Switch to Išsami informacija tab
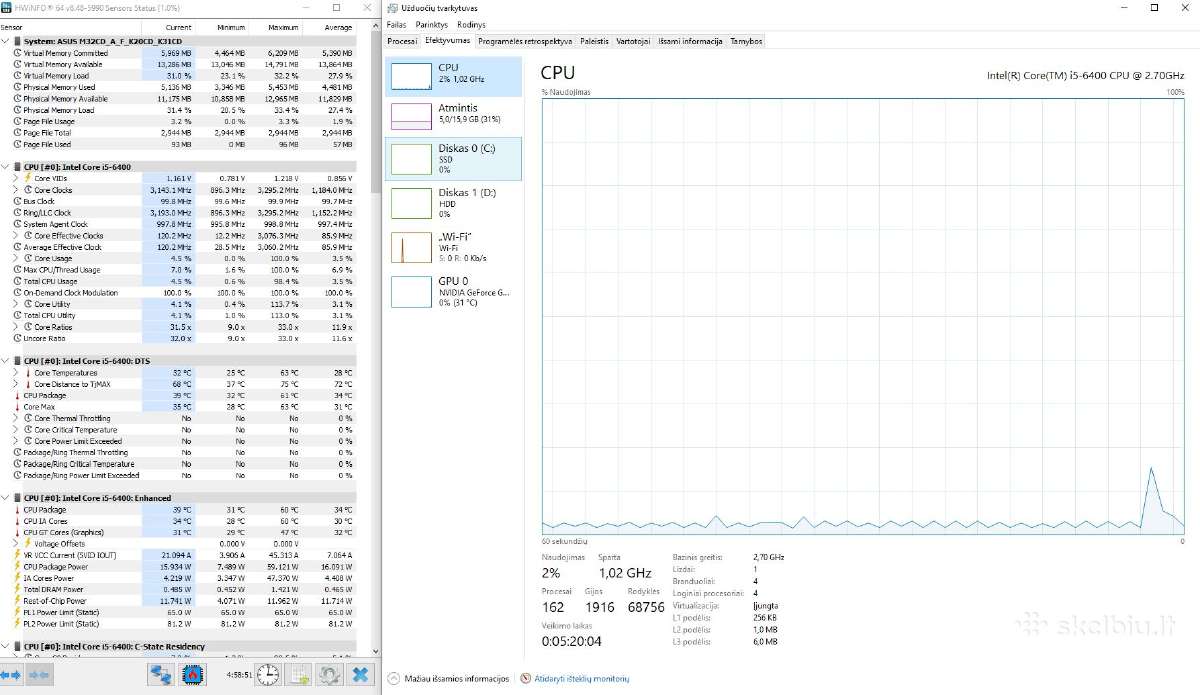The height and width of the screenshot is (695, 1200). 690,41
